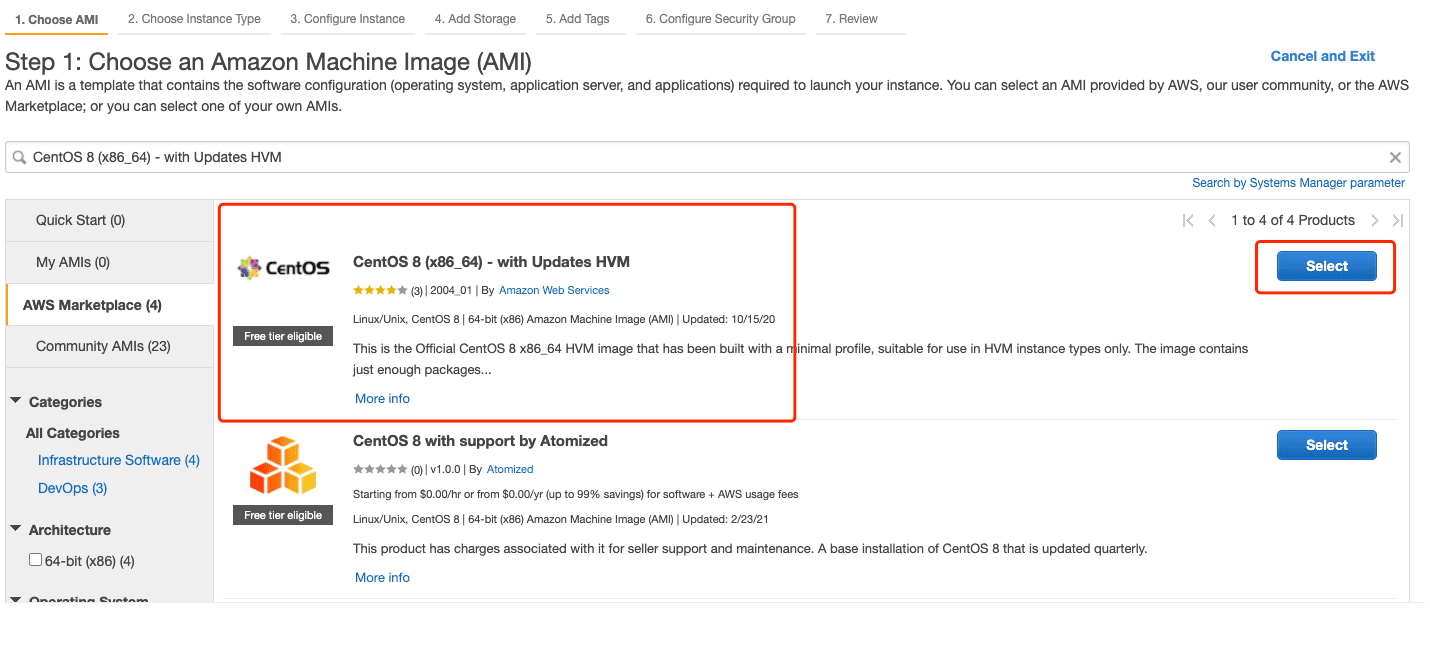The height and width of the screenshot is (664, 1430).
Task: Go to 5. Add Tags step
Action: (577, 19)
